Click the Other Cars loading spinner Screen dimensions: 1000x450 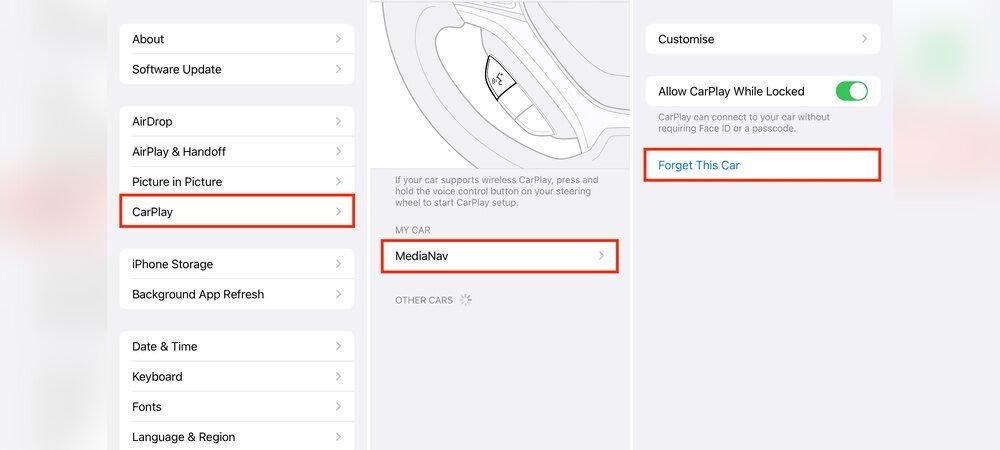[x=466, y=300]
